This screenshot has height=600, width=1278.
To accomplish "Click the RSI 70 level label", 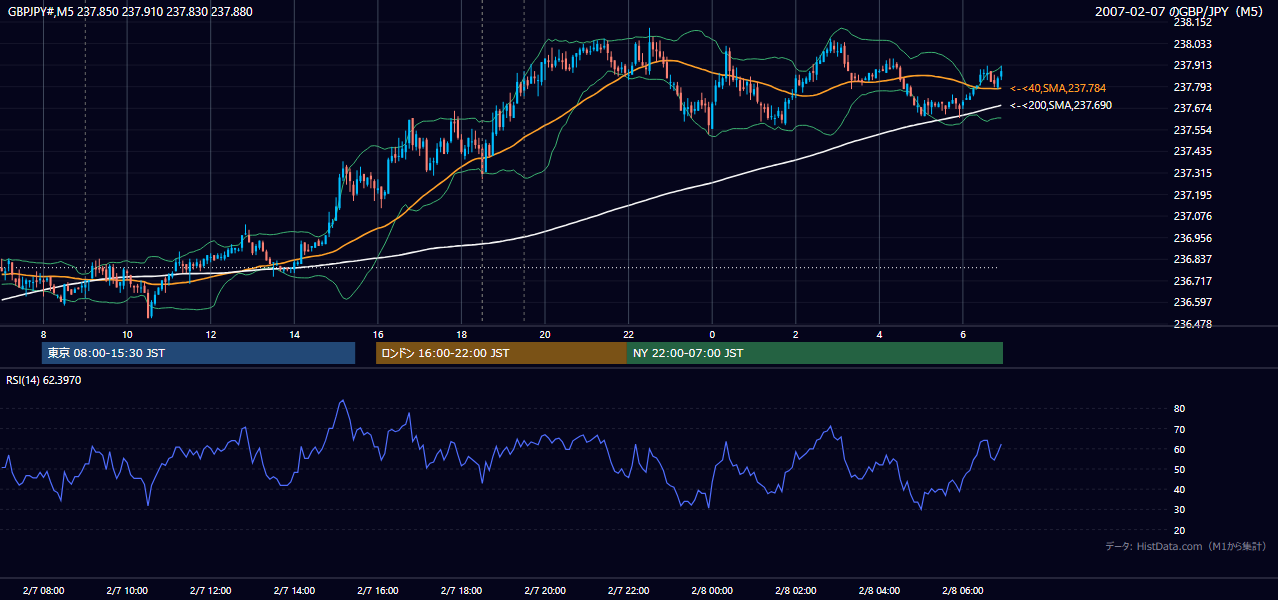I will pyautogui.click(x=1179, y=429).
